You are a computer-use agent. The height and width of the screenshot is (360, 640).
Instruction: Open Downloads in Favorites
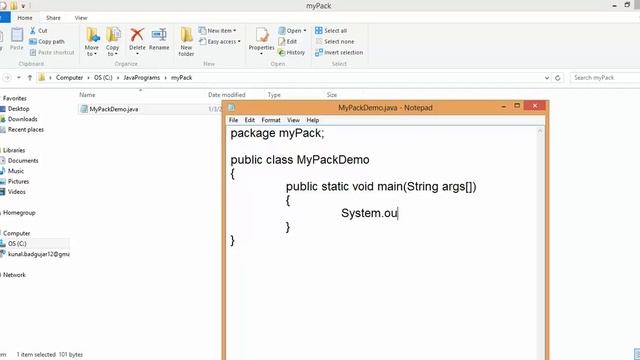click(22, 119)
